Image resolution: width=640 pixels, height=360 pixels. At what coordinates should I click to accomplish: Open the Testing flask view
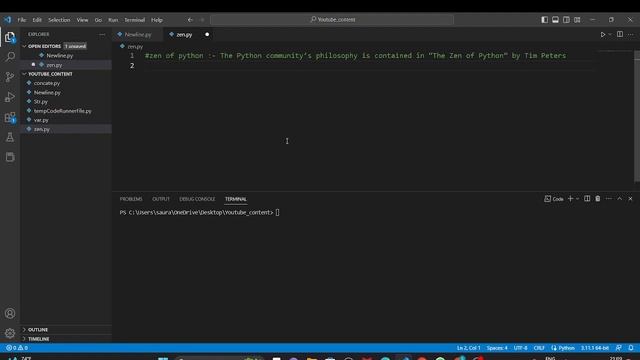[10, 137]
